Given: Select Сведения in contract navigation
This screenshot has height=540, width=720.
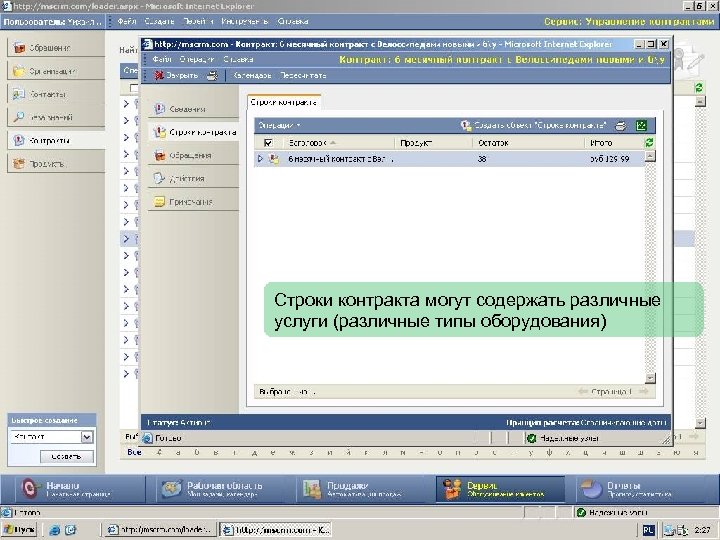Looking at the screenshot, I should [193, 109].
